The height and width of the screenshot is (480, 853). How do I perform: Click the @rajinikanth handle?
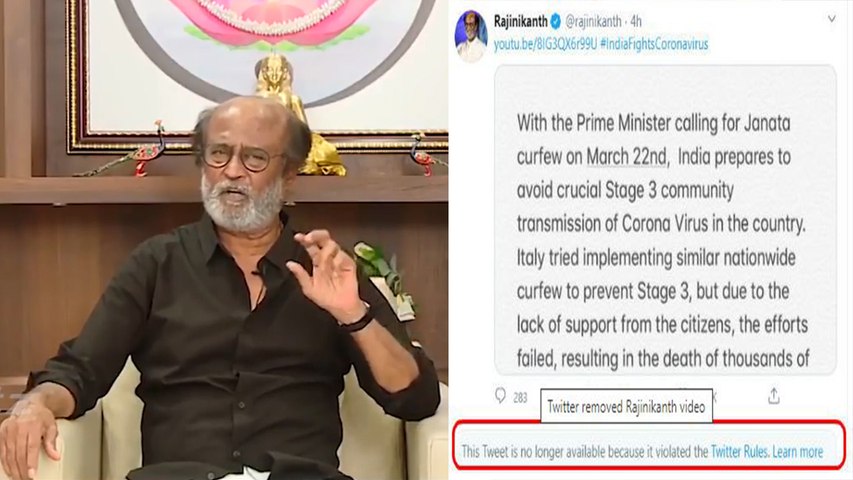click(x=593, y=22)
